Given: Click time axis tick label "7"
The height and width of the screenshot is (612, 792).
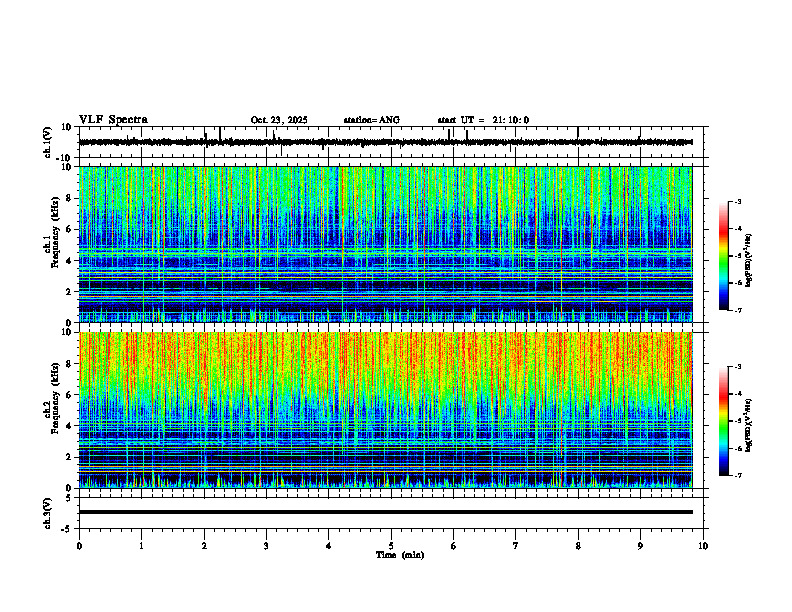Looking at the screenshot, I should [516, 546].
